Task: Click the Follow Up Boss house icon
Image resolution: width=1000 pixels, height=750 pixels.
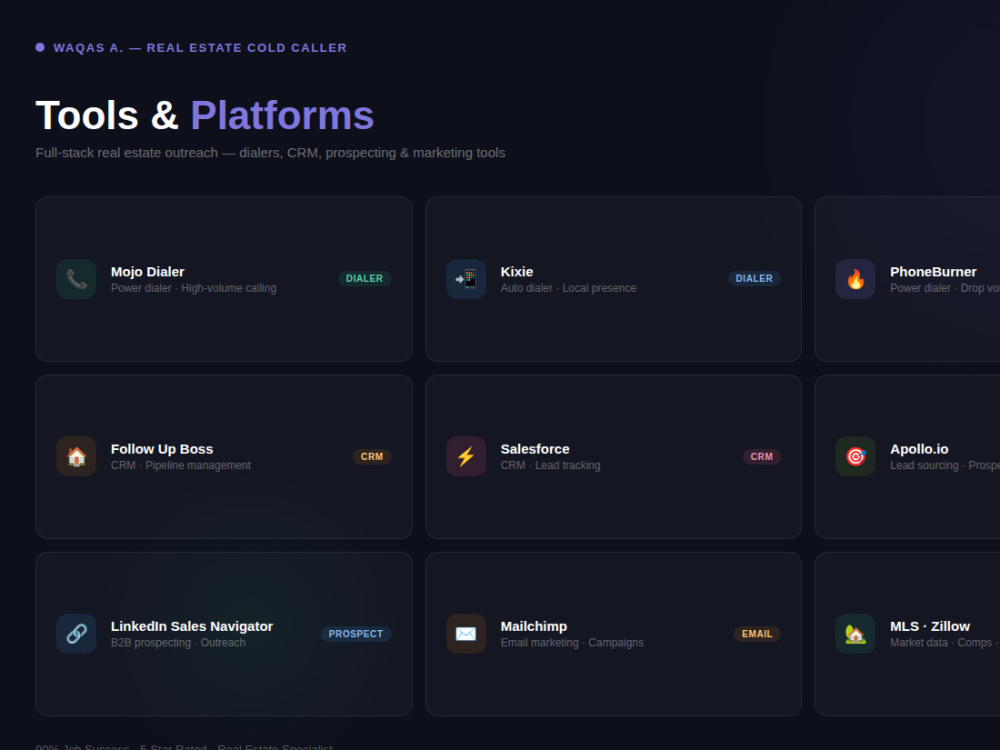Action: point(77,457)
